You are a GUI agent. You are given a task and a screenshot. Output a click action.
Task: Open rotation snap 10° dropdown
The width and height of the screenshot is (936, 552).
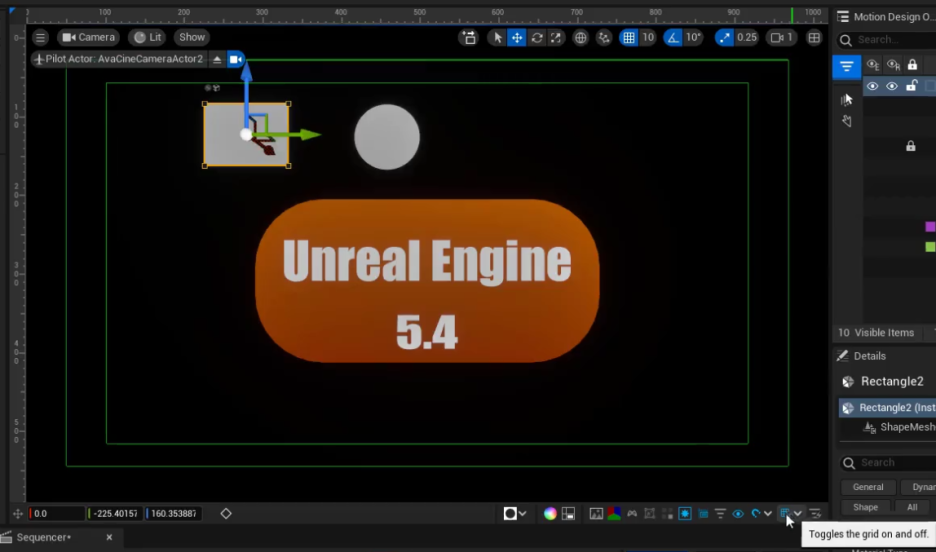coord(693,38)
